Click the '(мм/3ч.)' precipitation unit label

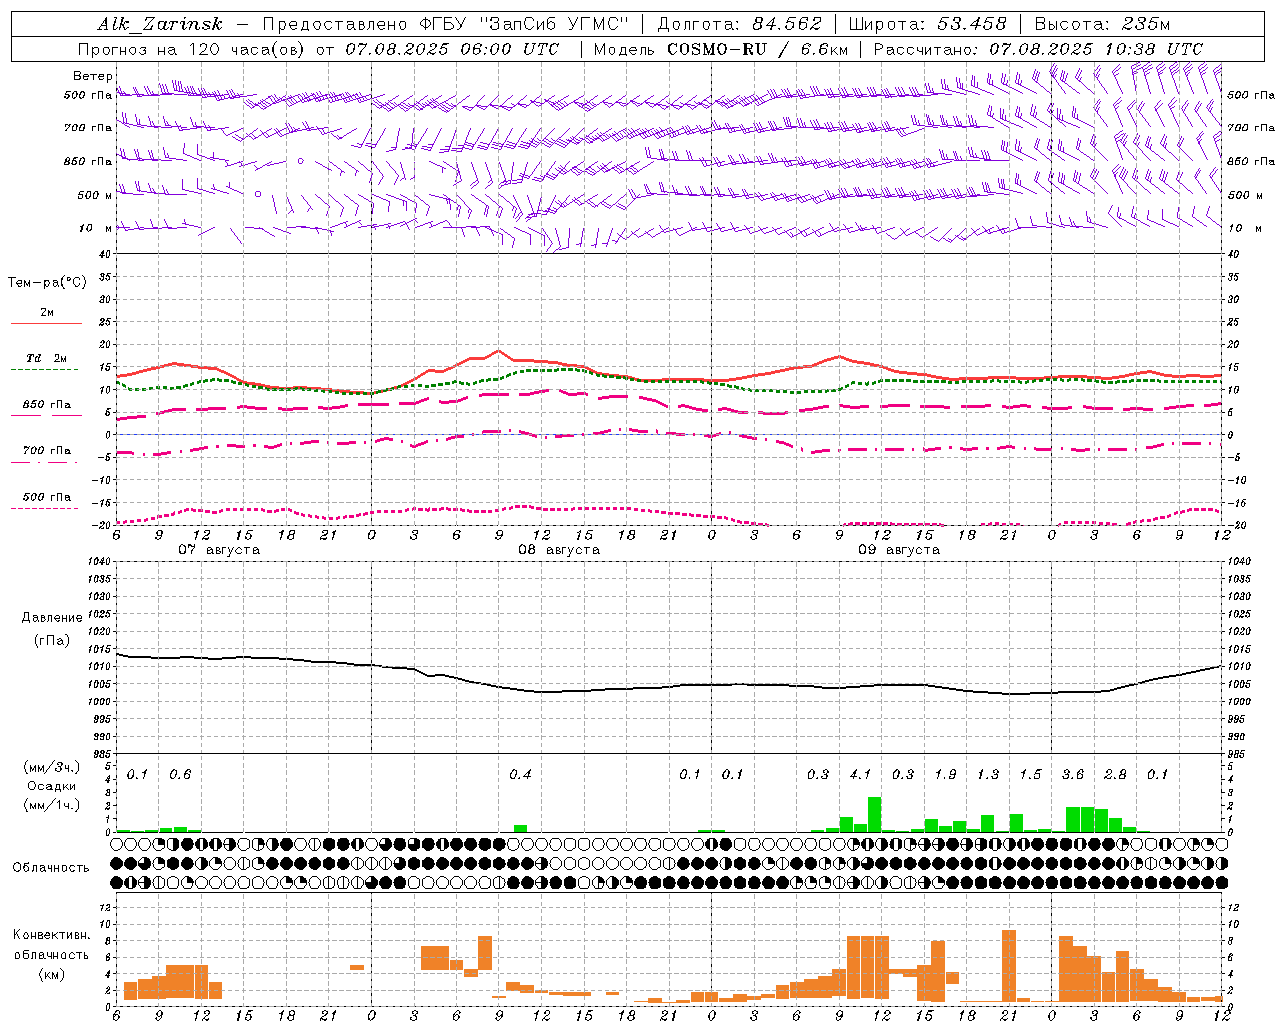pyautogui.click(x=51, y=767)
